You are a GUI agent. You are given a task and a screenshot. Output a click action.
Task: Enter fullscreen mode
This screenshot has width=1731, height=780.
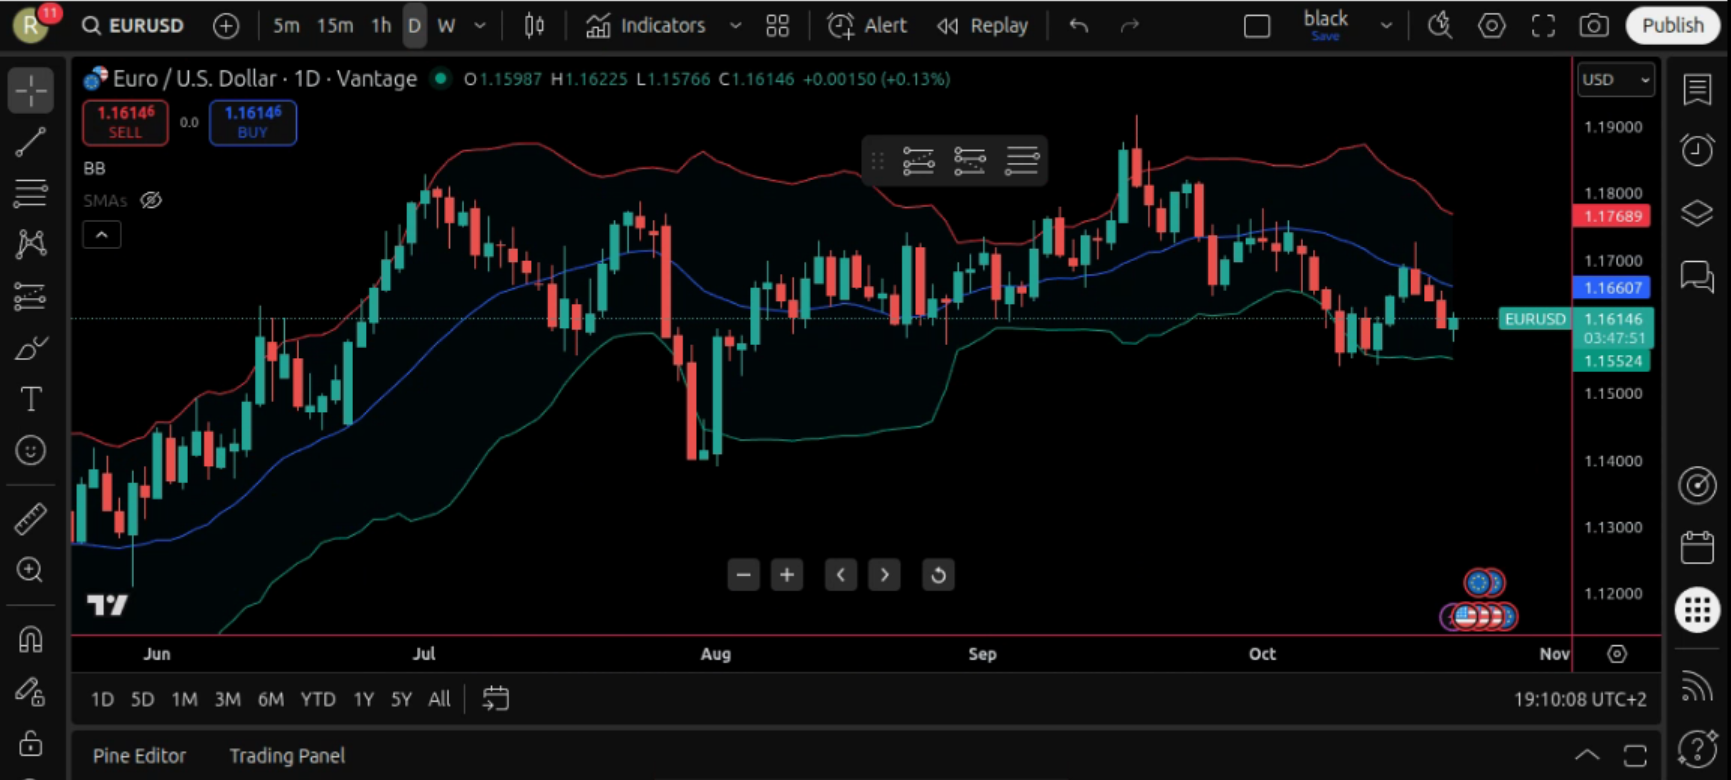coord(1543,26)
